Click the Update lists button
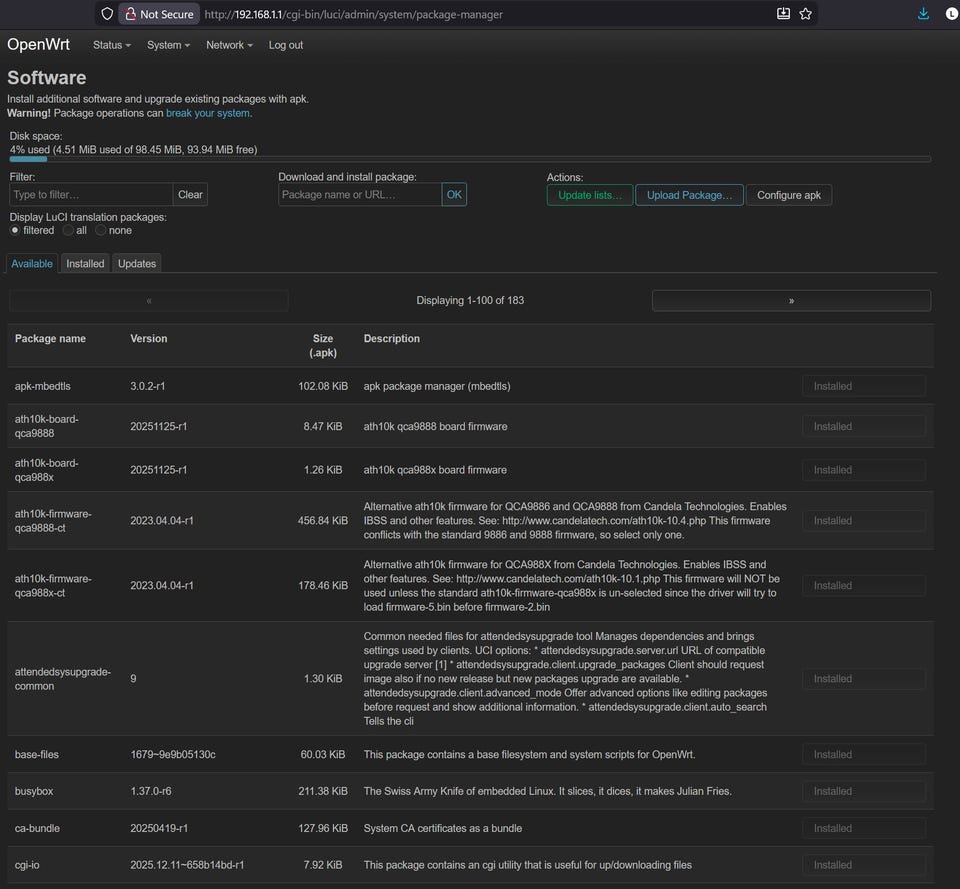This screenshot has height=889, width=960. [x=590, y=195]
